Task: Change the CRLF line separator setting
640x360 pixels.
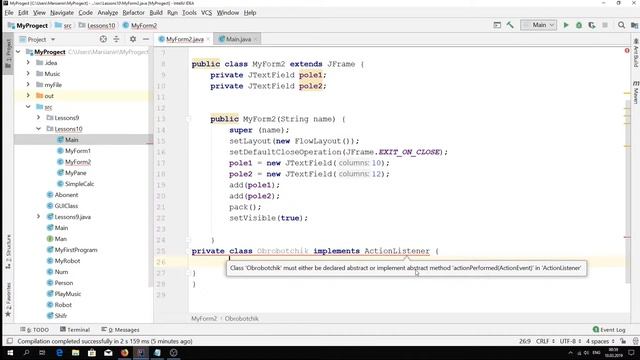Action: click(x=545, y=341)
